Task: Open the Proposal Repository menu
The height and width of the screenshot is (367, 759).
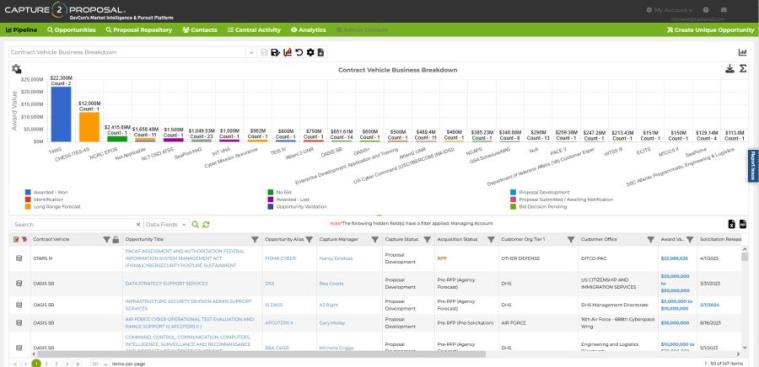Action: (138, 30)
